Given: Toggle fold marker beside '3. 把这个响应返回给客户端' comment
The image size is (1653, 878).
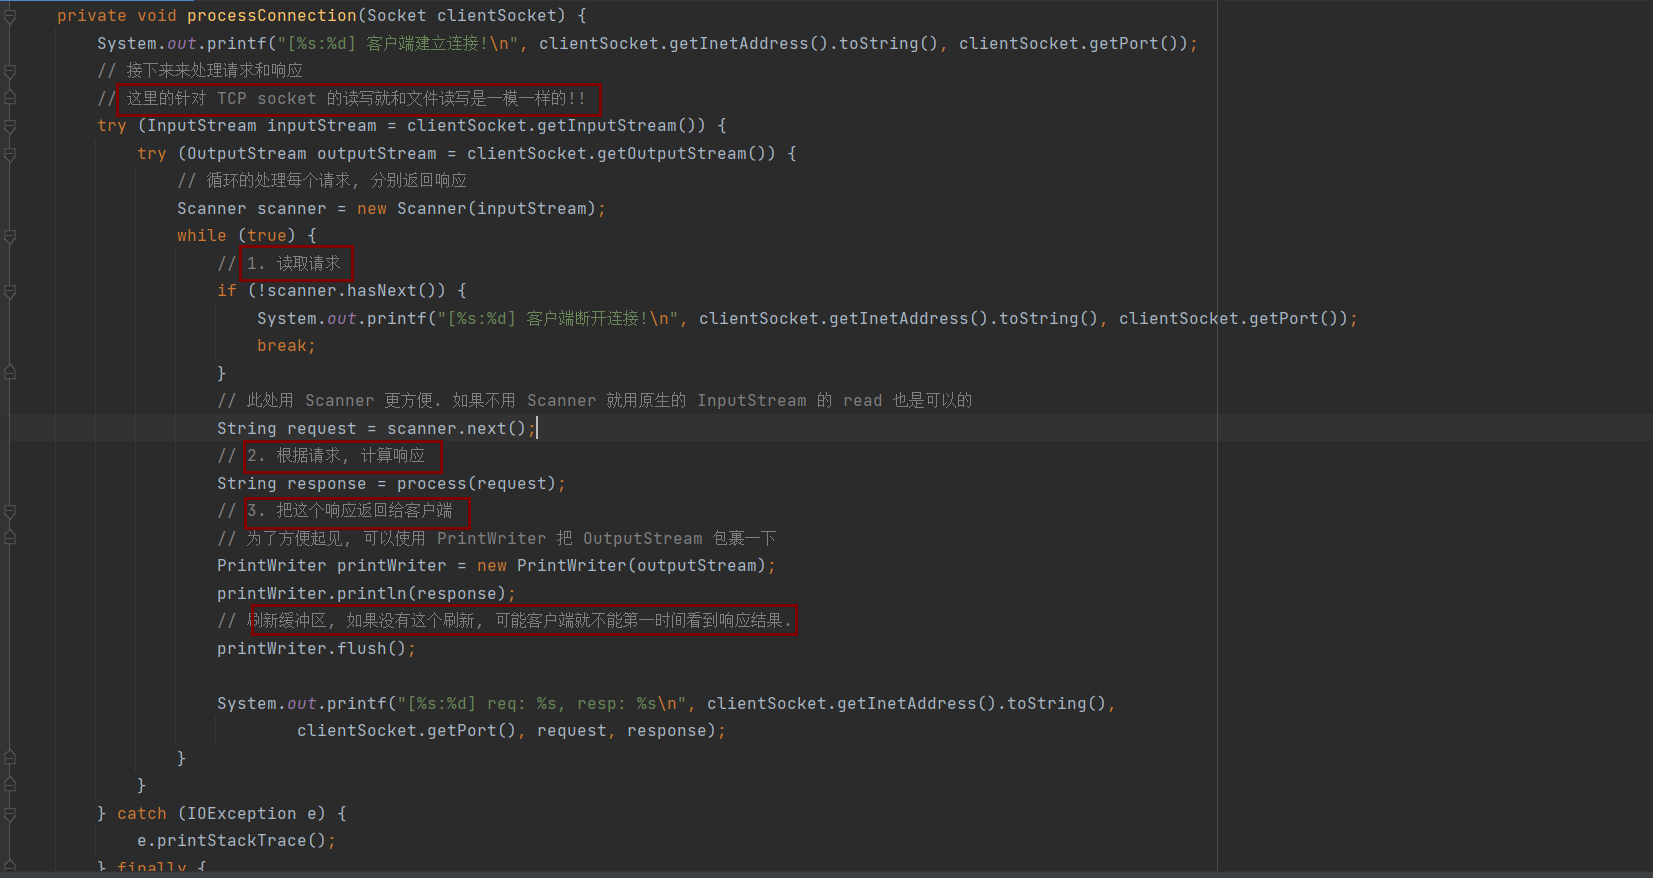Looking at the screenshot, I should (10, 511).
